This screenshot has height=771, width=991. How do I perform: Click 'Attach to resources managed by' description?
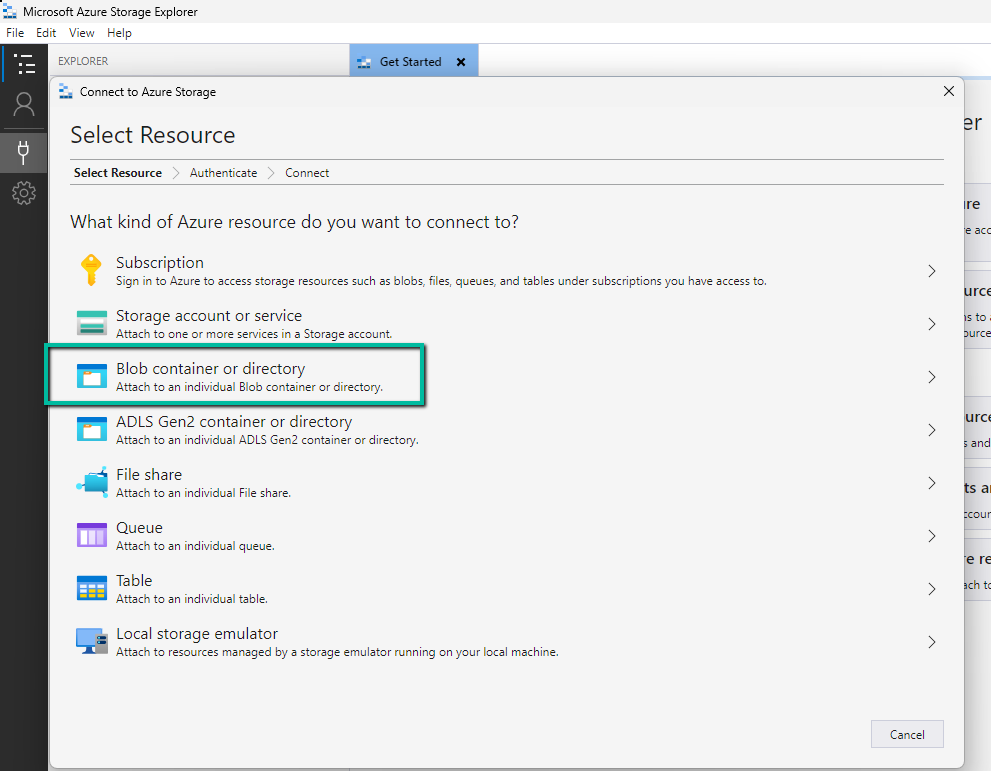point(337,652)
